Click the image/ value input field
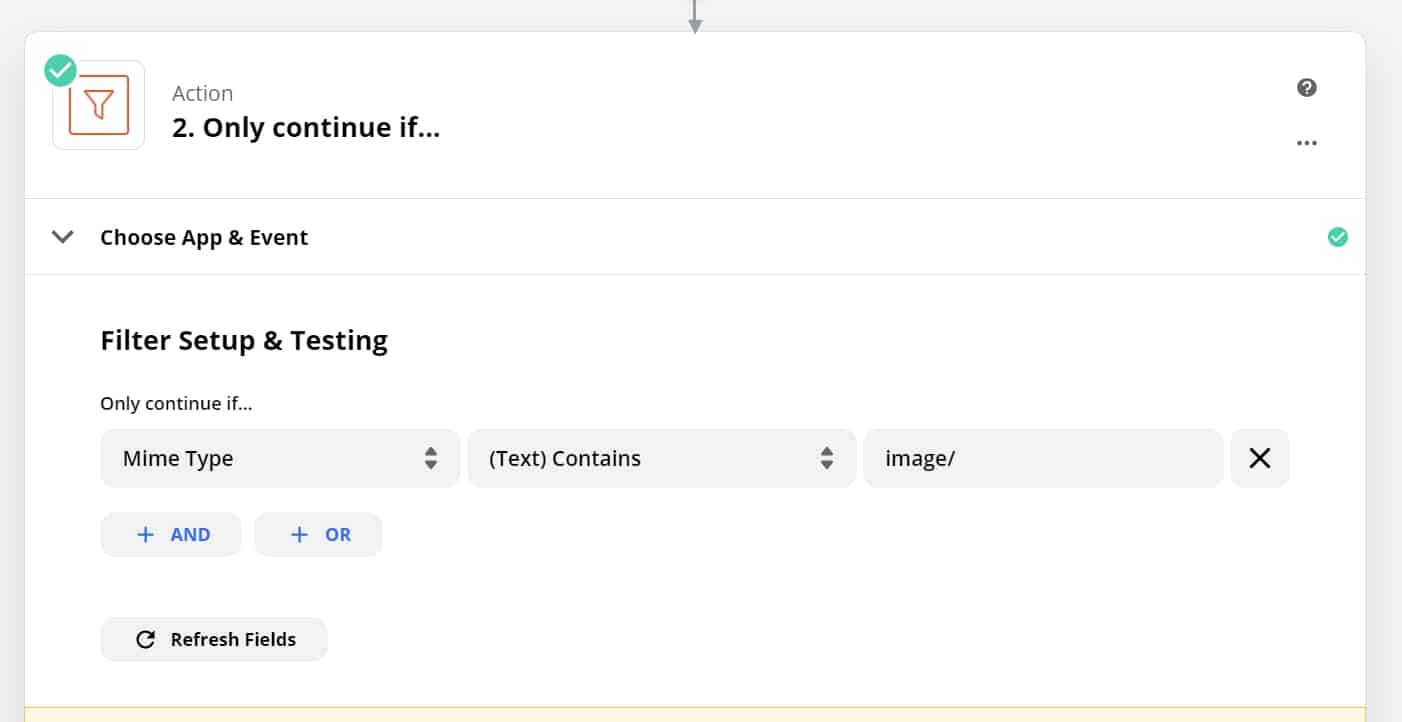This screenshot has width=1402, height=722. 1042,458
